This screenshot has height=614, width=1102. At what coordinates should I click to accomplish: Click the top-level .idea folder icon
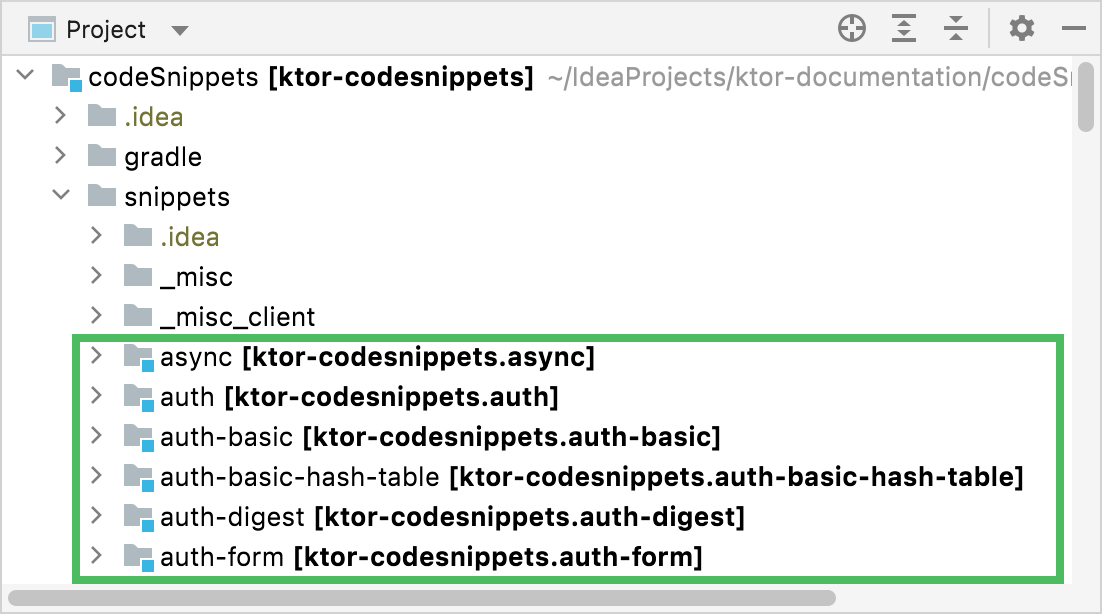pos(102,115)
